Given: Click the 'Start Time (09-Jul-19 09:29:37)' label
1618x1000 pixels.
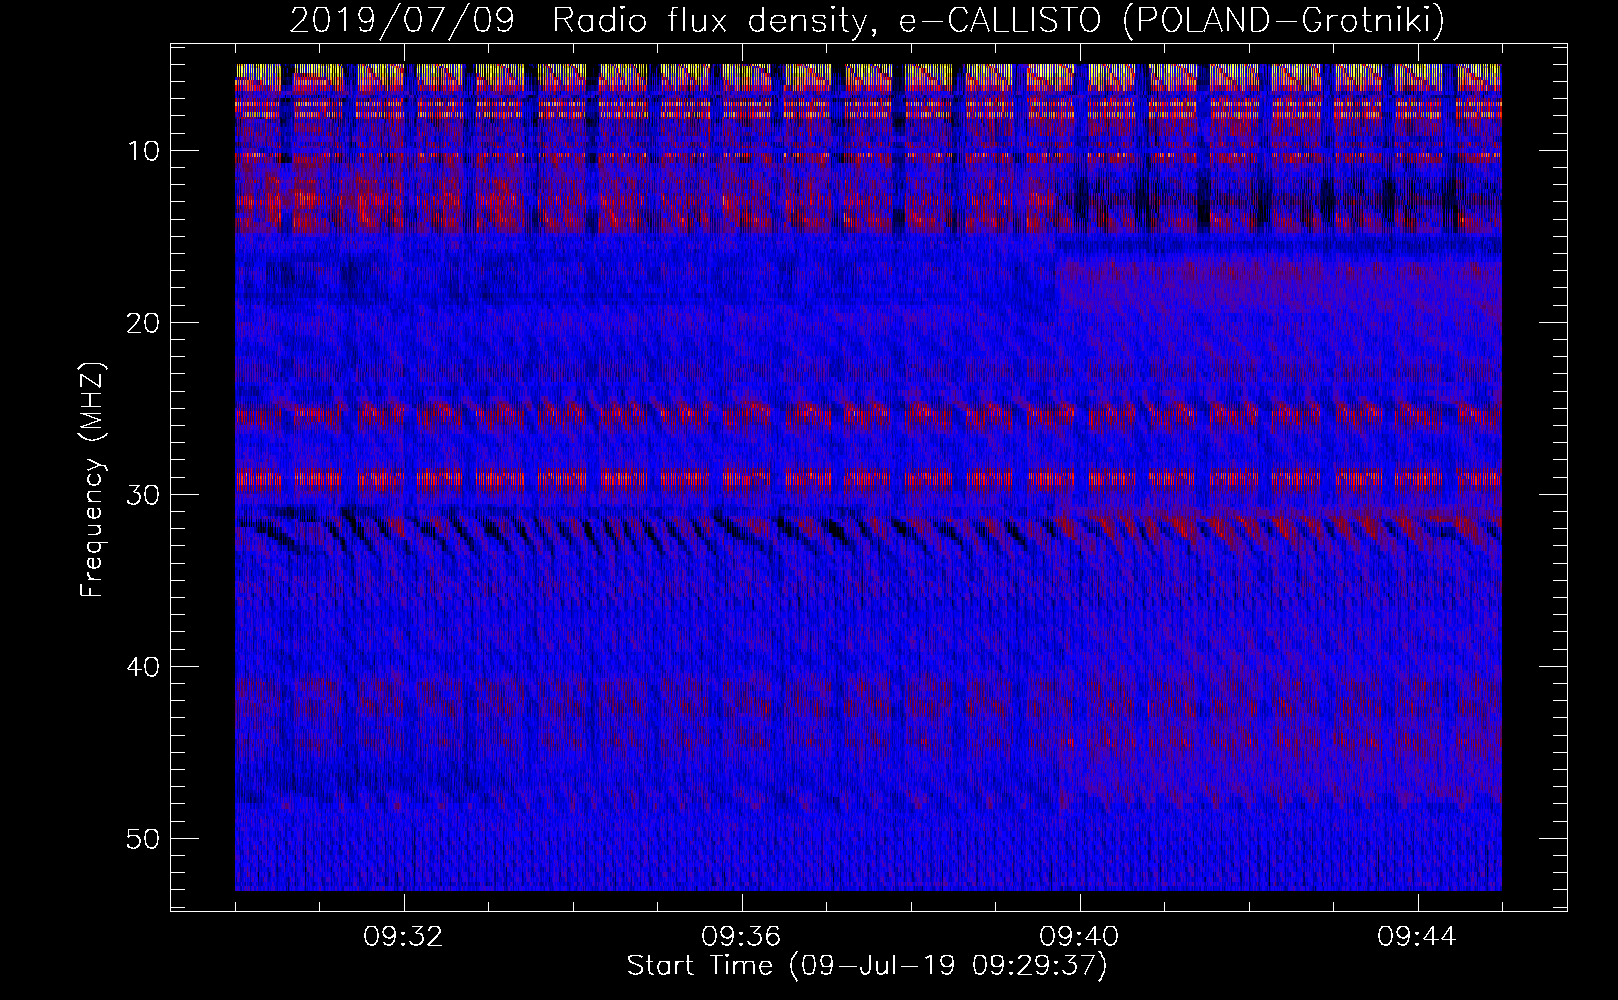Looking at the screenshot, I should click(x=867, y=966).
